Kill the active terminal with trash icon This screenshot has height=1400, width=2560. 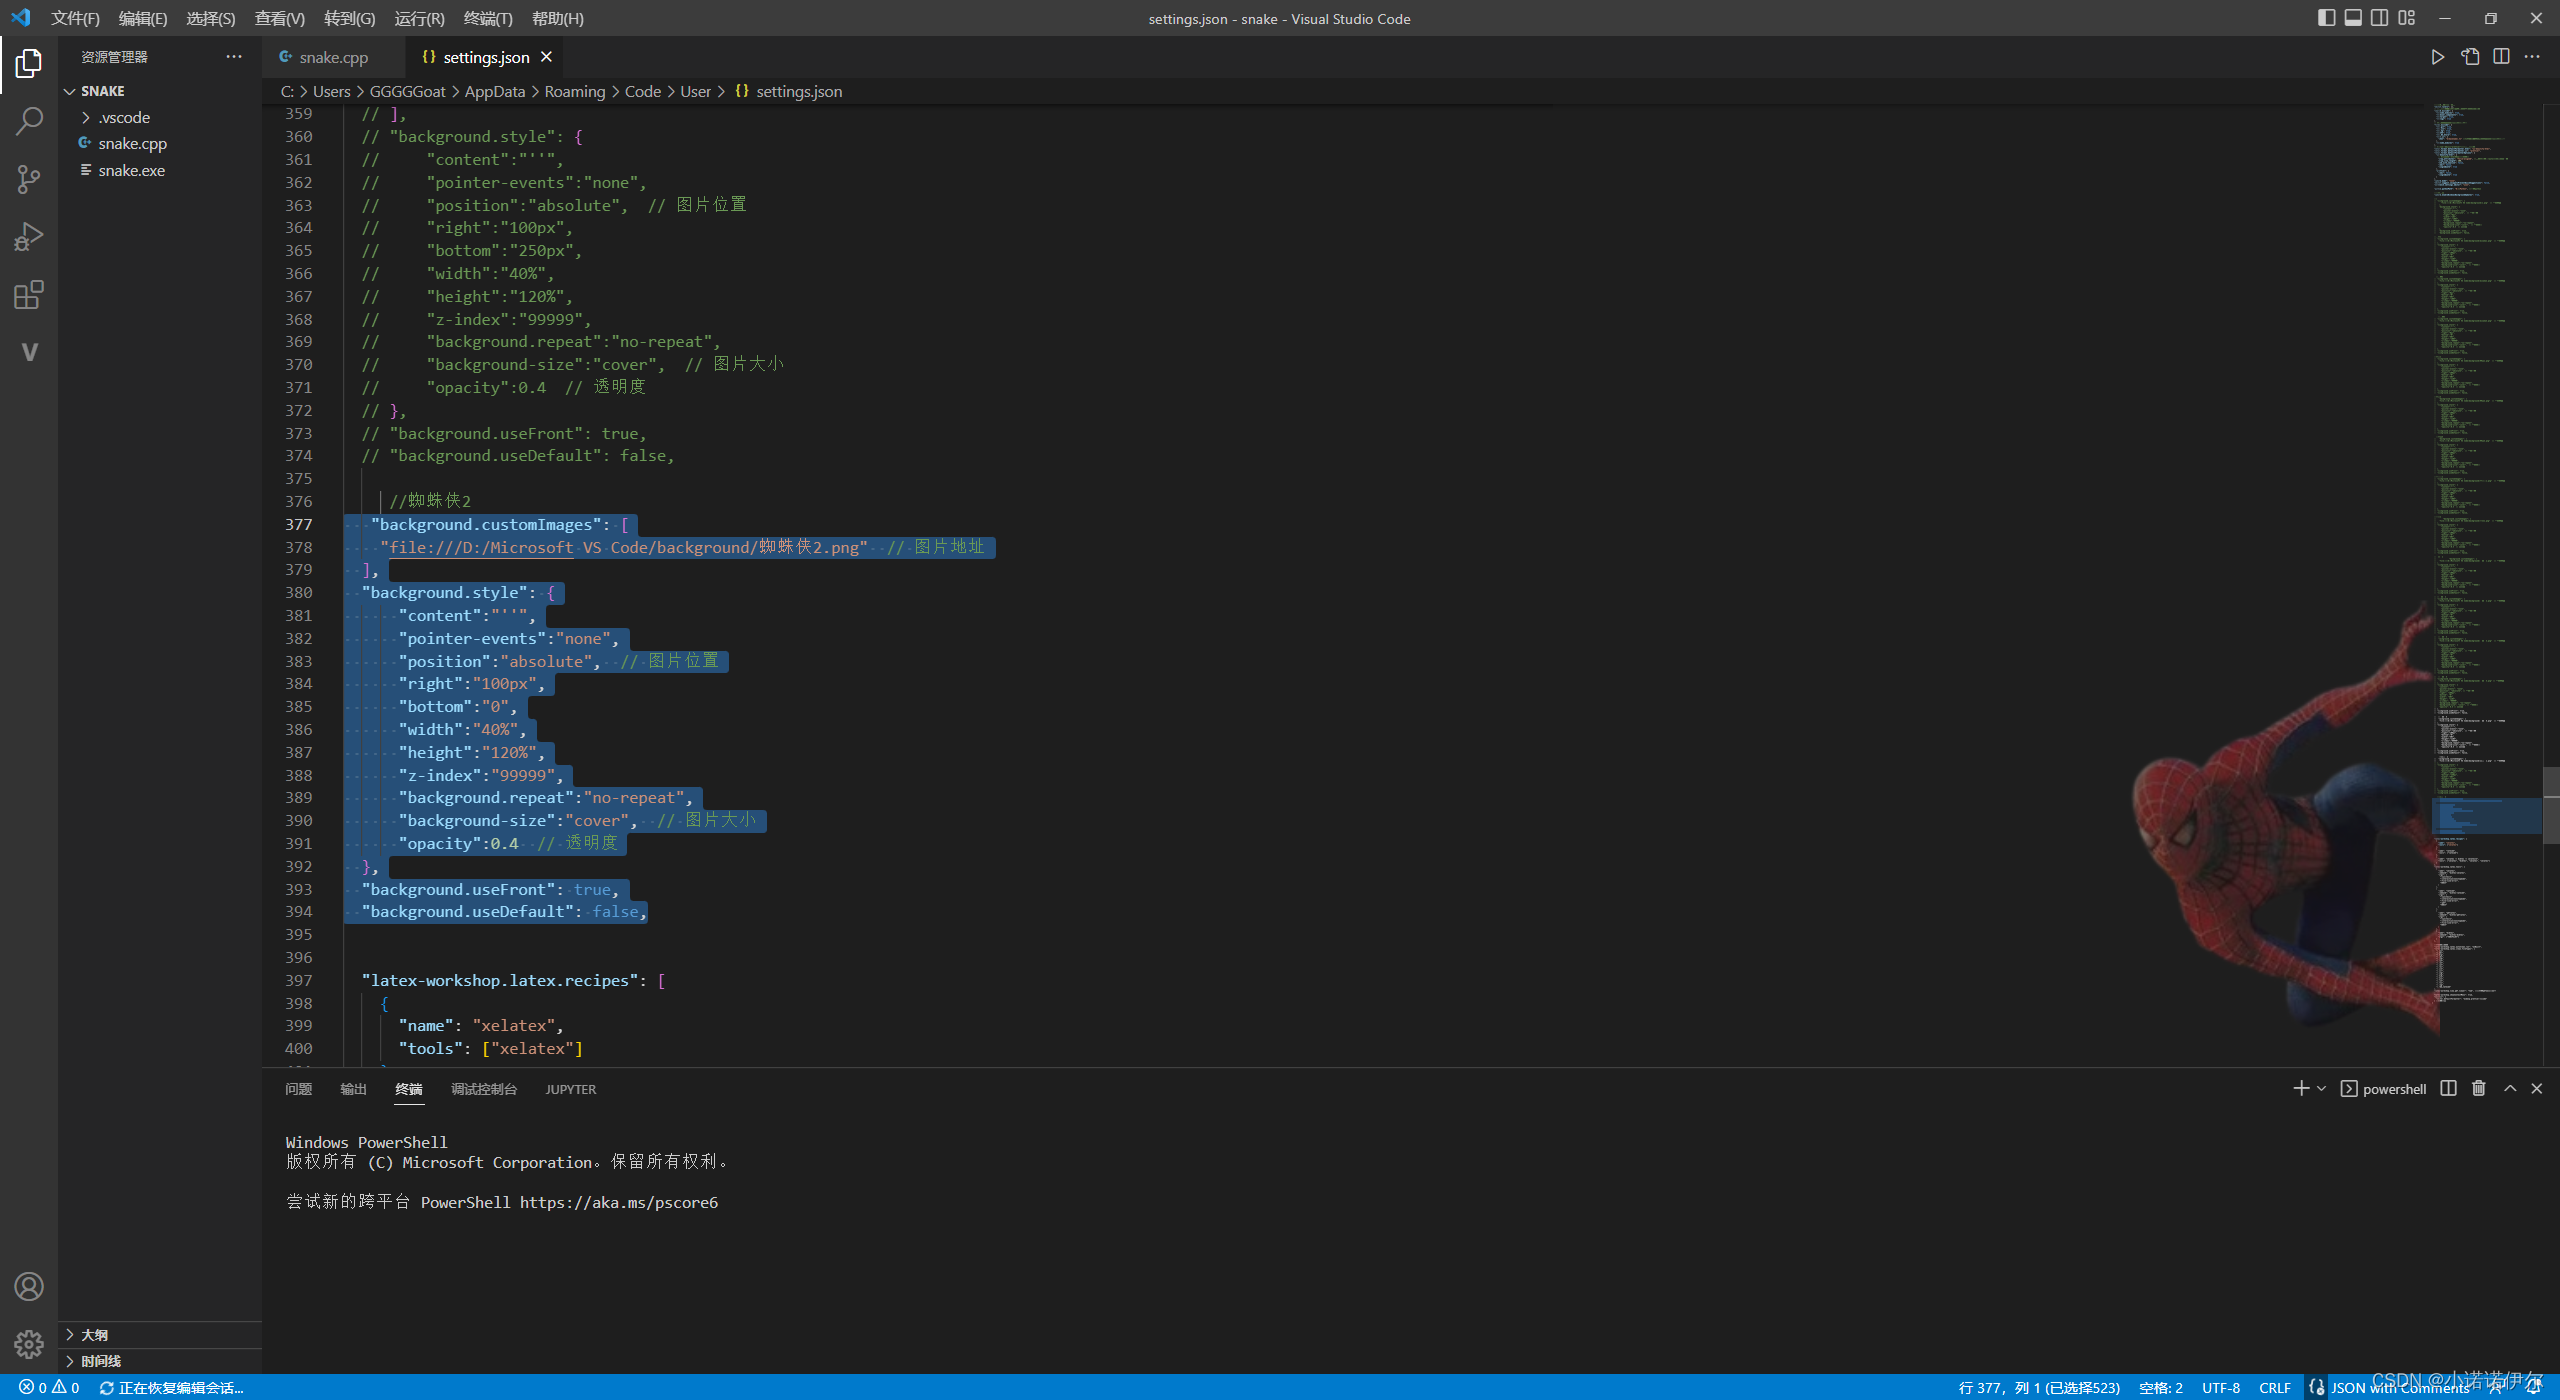(x=2478, y=1088)
